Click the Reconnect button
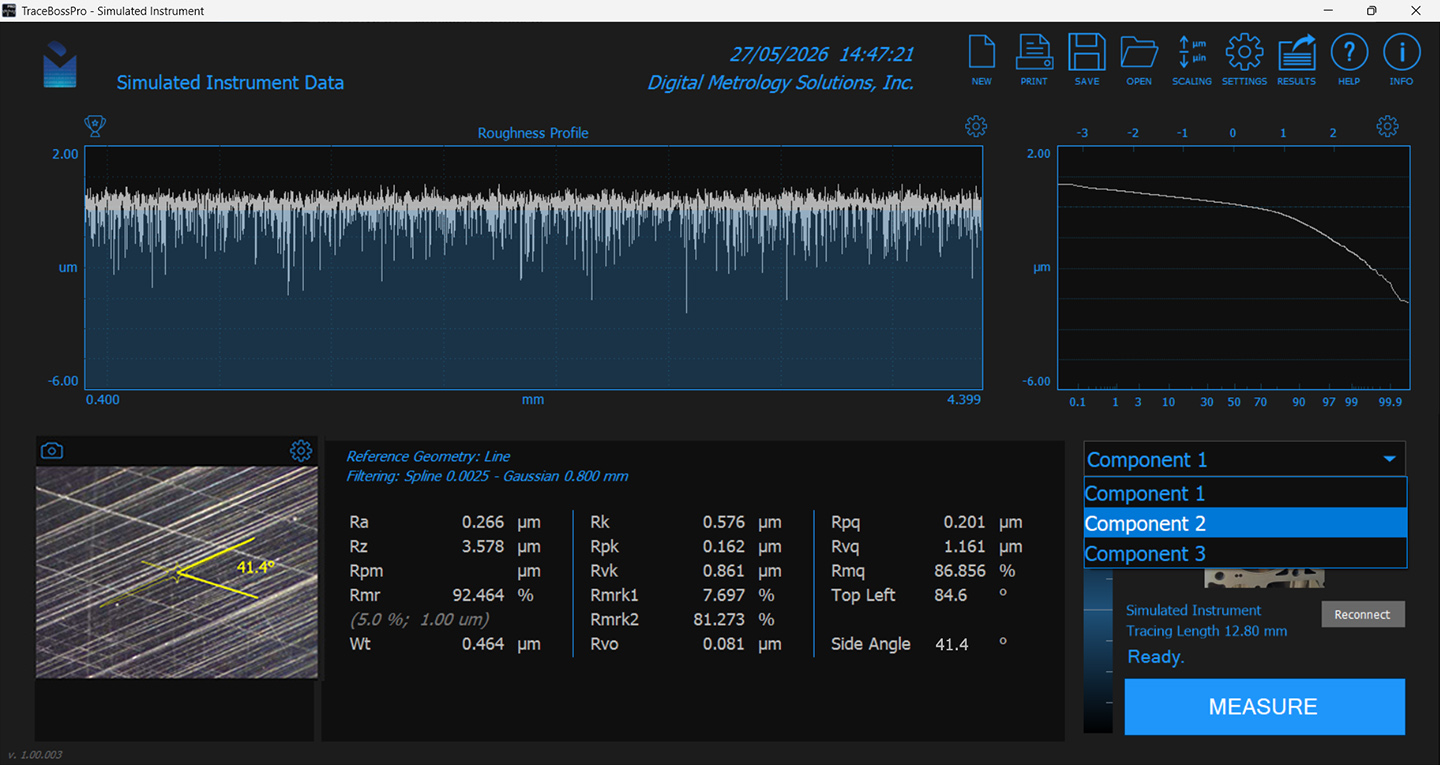The height and width of the screenshot is (765, 1440). click(1363, 614)
